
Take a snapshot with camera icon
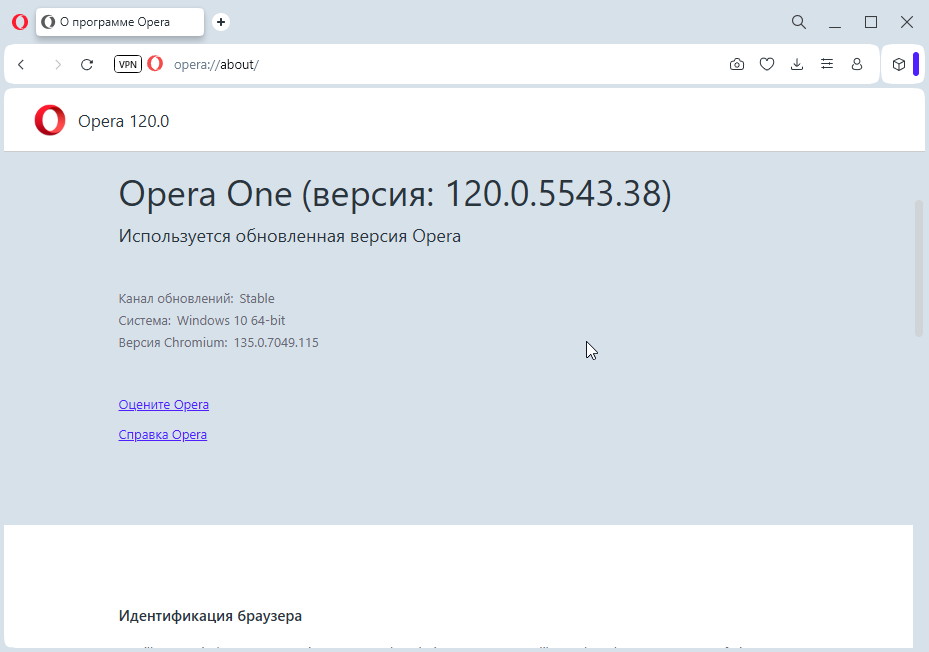(x=736, y=64)
